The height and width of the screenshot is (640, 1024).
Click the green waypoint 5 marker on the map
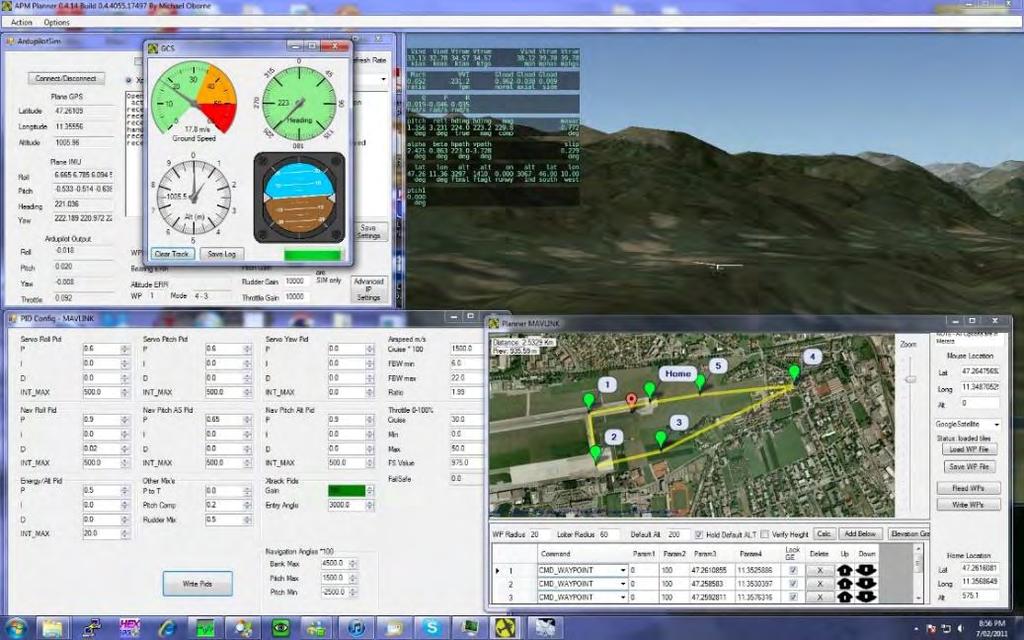[700, 382]
